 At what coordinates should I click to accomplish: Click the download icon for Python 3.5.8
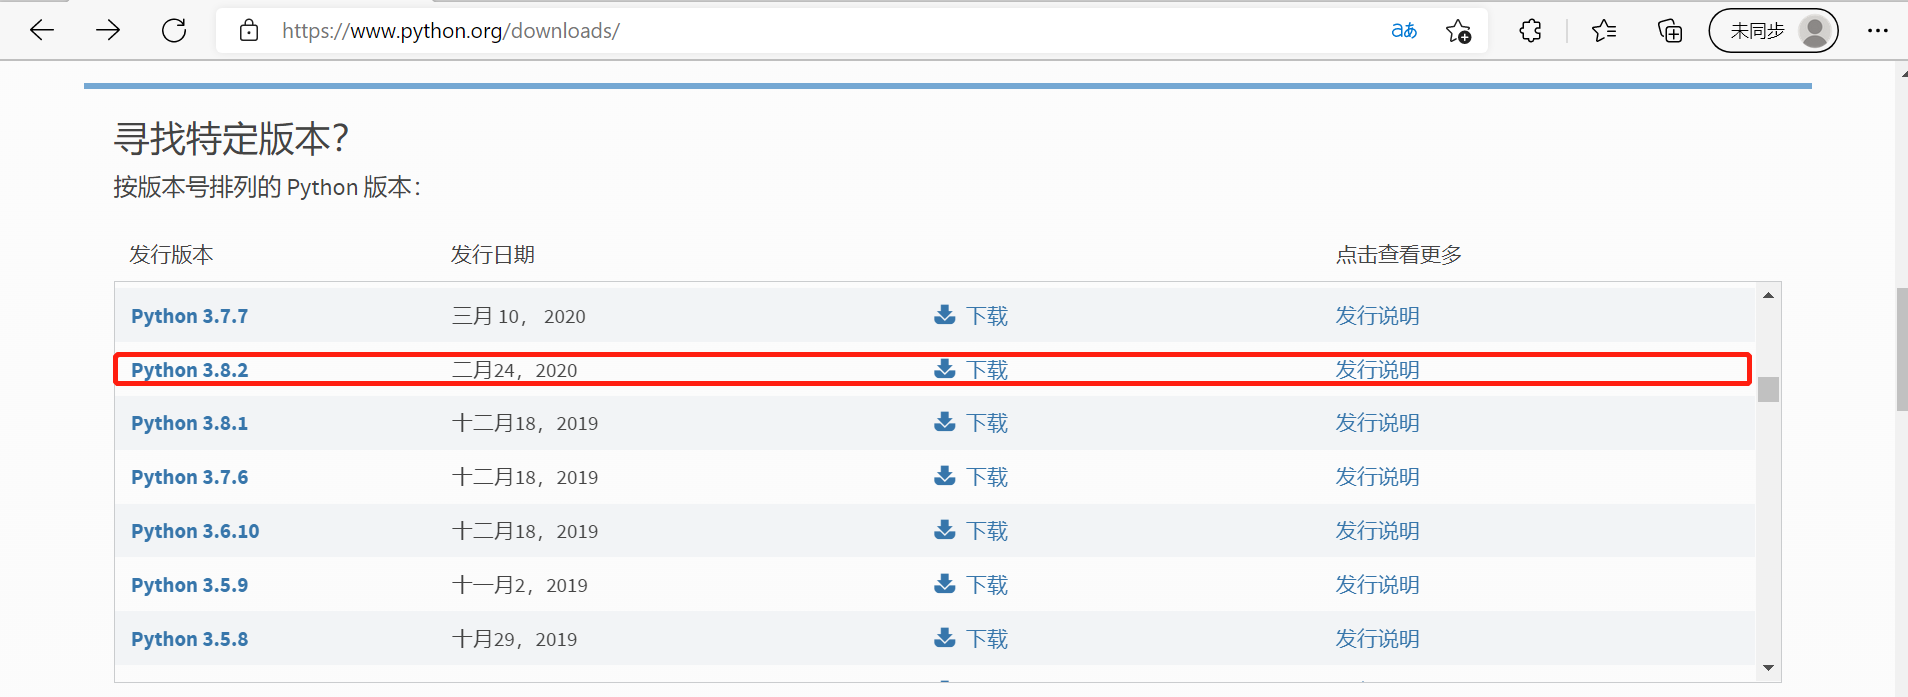point(945,638)
